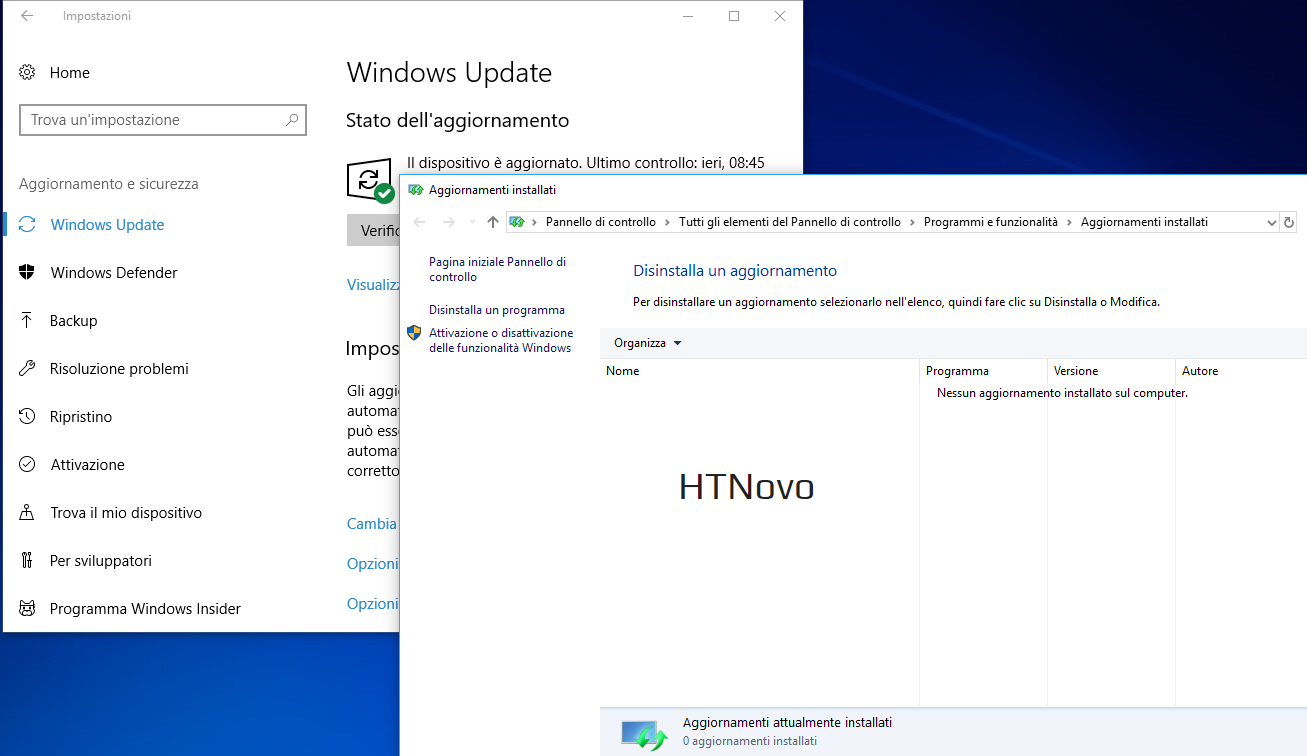This screenshot has width=1307, height=756.
Task: Go to Attivazione settings page
Action: [x=88, y=465]
